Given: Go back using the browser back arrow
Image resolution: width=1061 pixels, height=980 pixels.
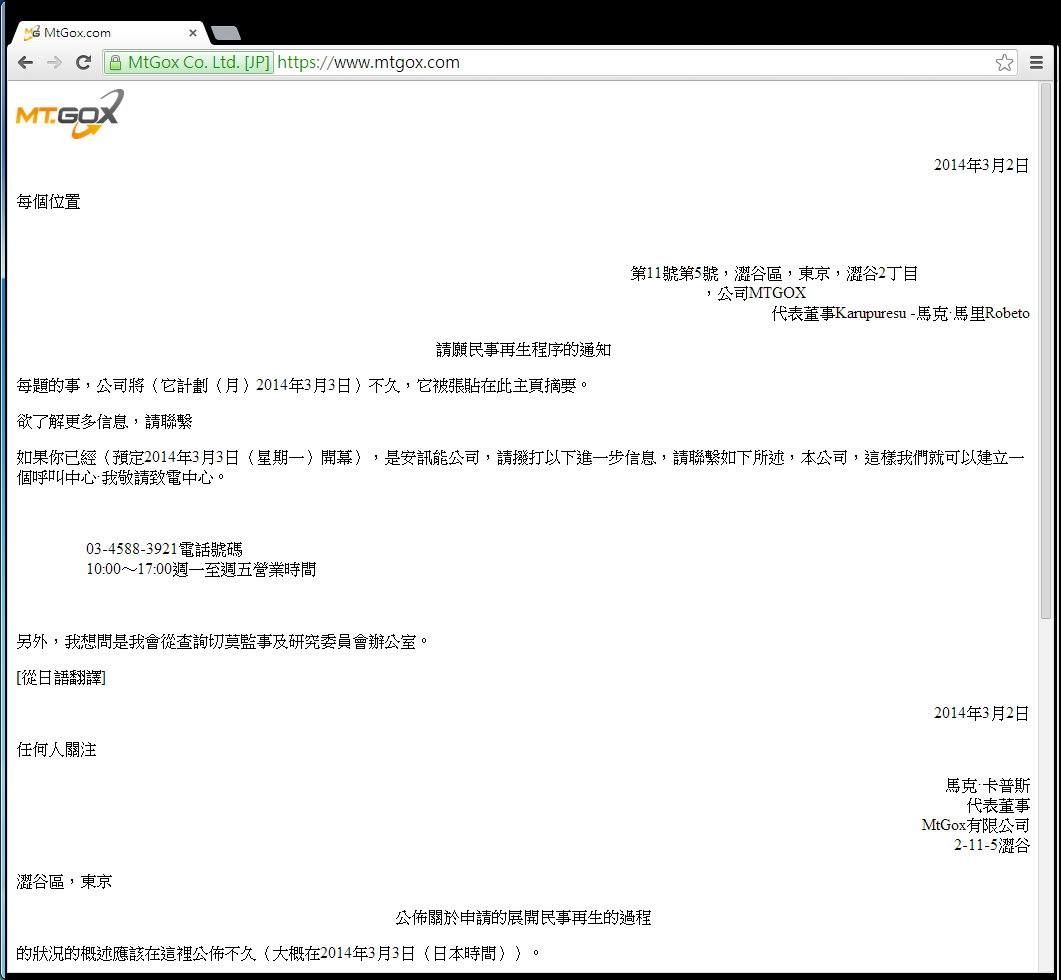Looking at the screenshot, I should pyautogui.click(x=26, y=62).
